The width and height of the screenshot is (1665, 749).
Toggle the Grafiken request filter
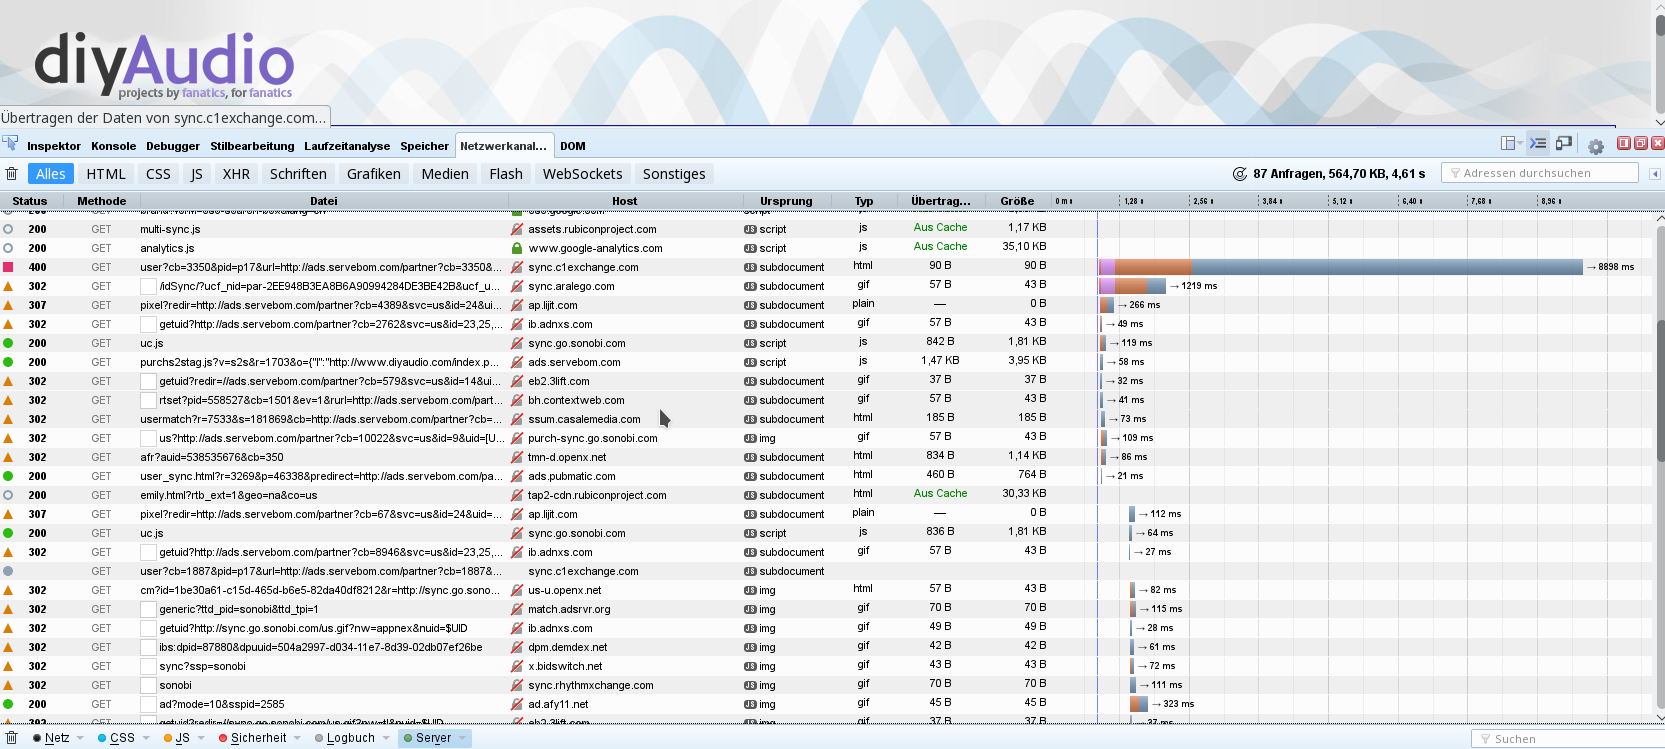click(374, 174)
